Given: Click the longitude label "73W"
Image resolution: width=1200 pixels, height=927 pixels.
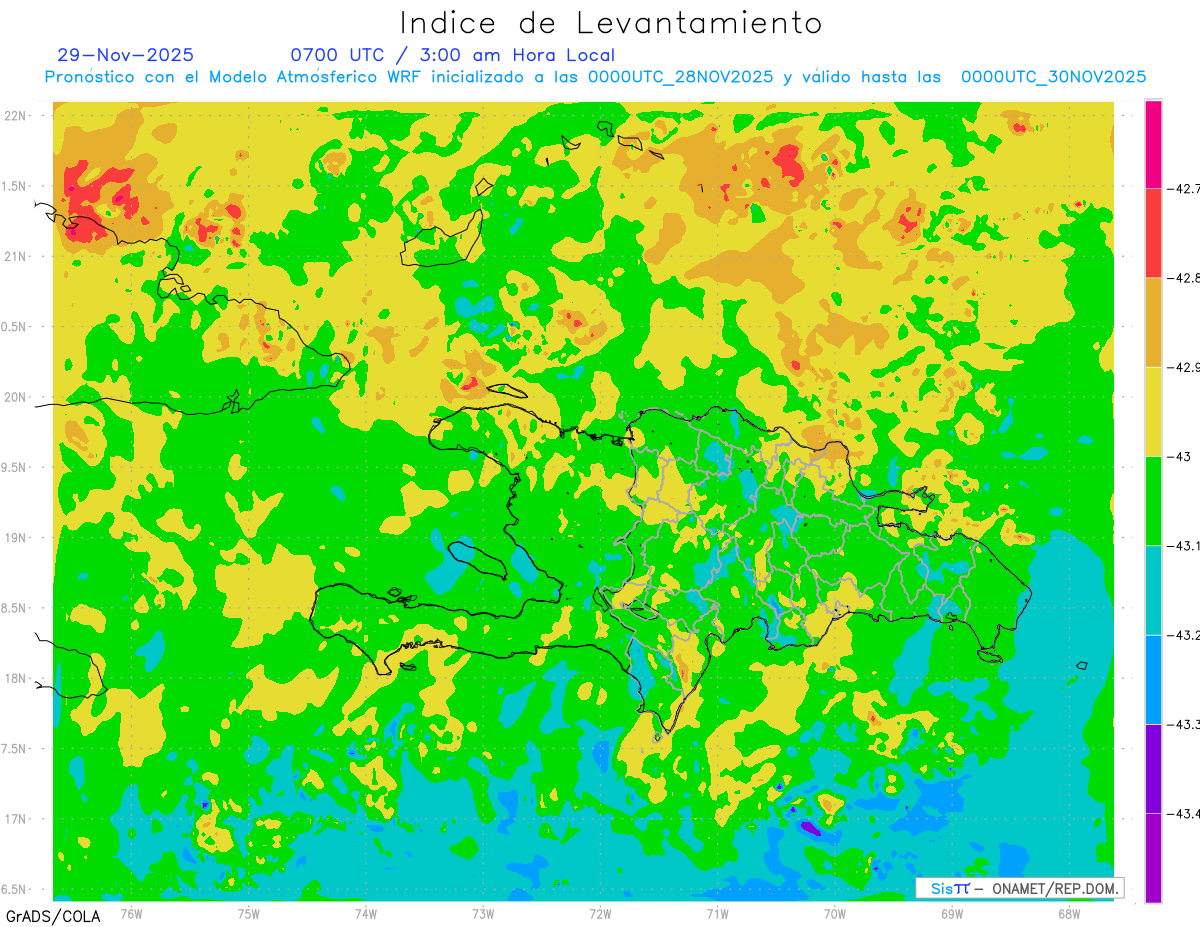Looking at the screenshot, I should [483, 913].
